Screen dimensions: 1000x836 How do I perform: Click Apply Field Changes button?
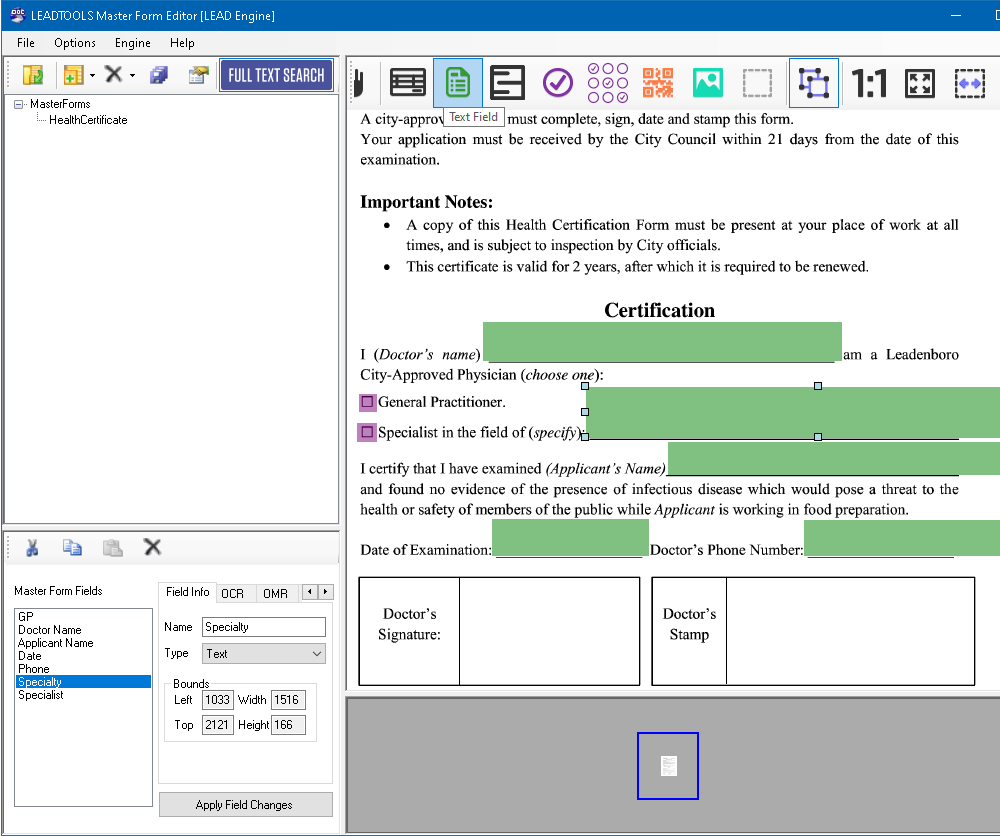pyautogui.click(x=246, y=805)
